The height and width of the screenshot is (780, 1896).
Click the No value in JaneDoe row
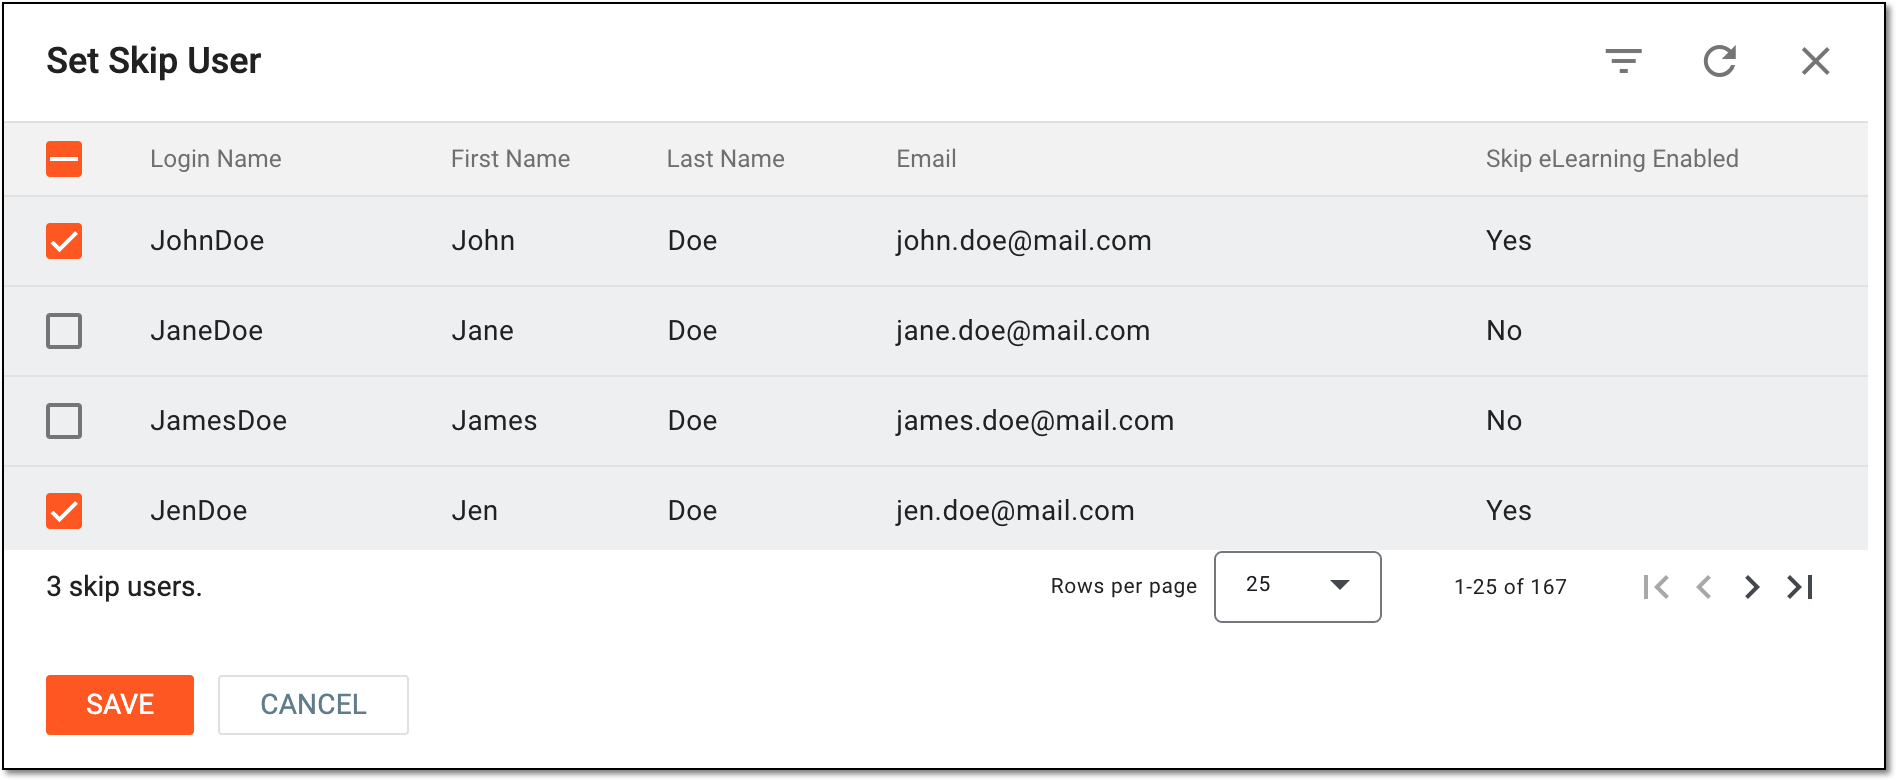(1504, 331)
